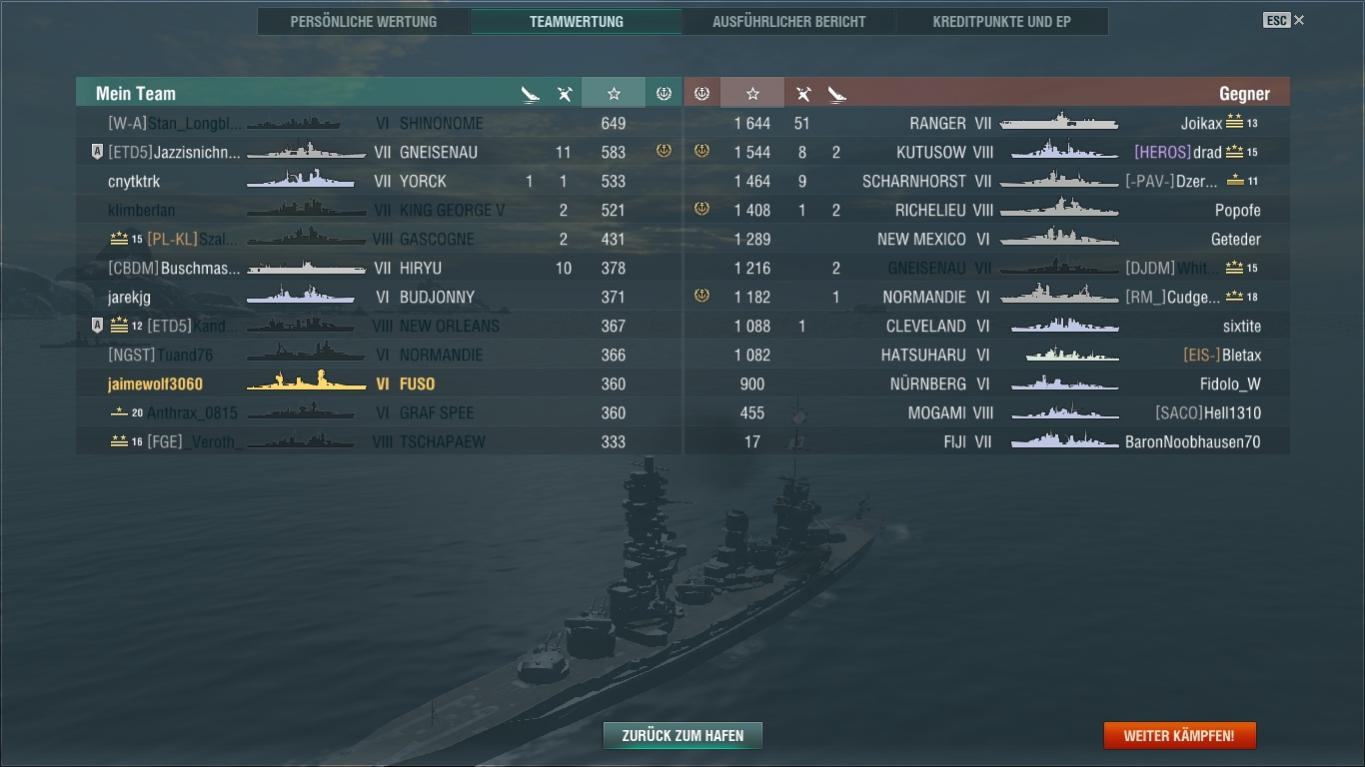Sort enemy team by star experience column
This screenshot has width=1365, height=767.
pos(752,93)
